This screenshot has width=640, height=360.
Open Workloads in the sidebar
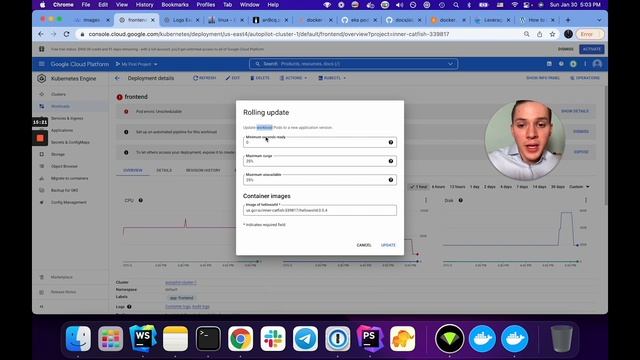pyautogui.click(x=60, y=106)
